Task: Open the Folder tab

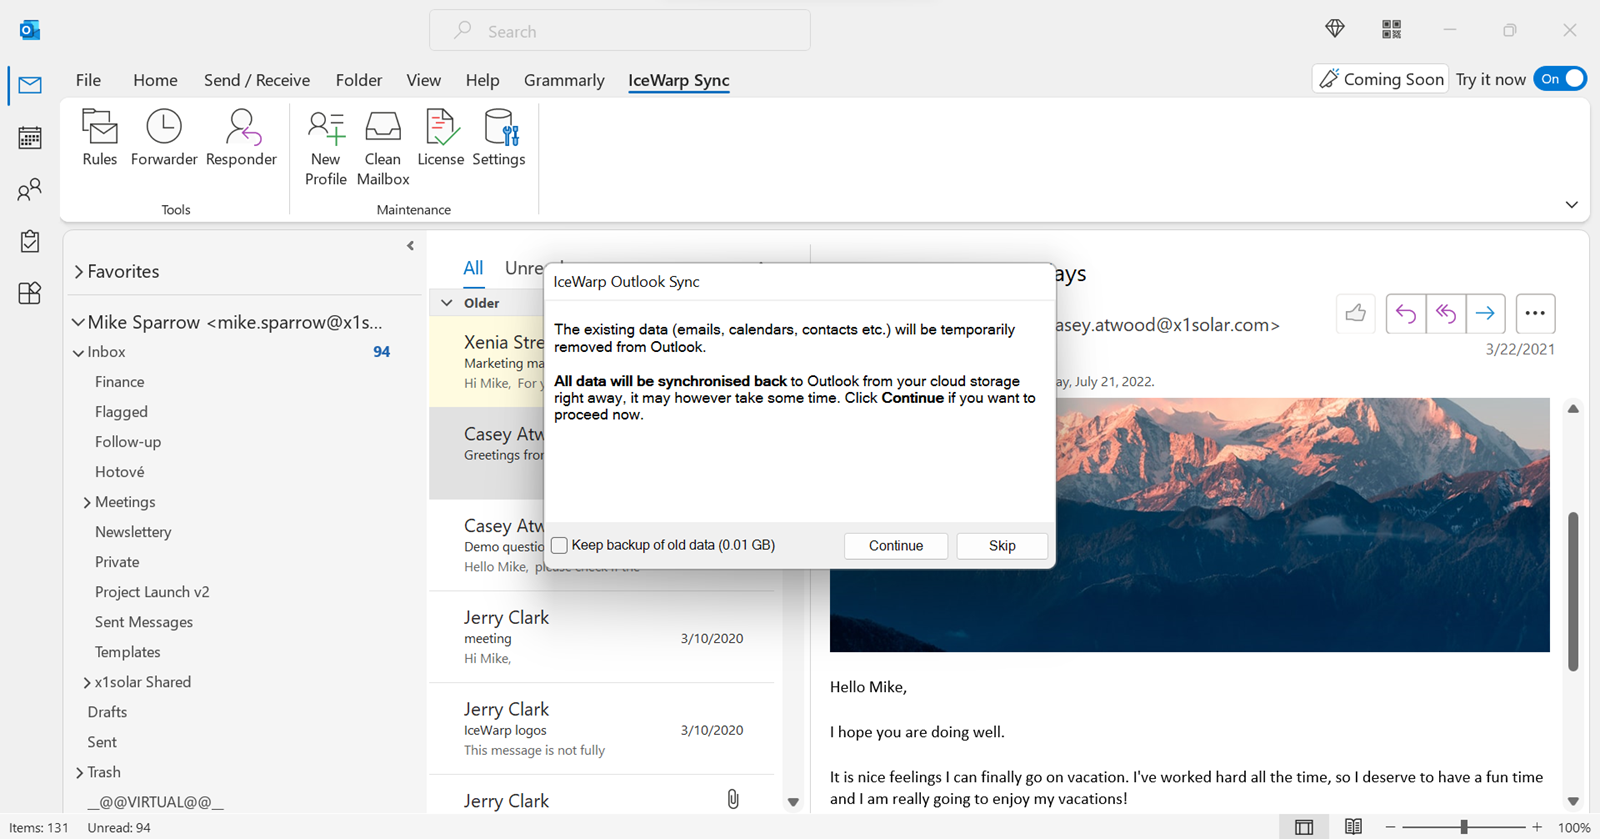Action: click(x=359, y=80)
